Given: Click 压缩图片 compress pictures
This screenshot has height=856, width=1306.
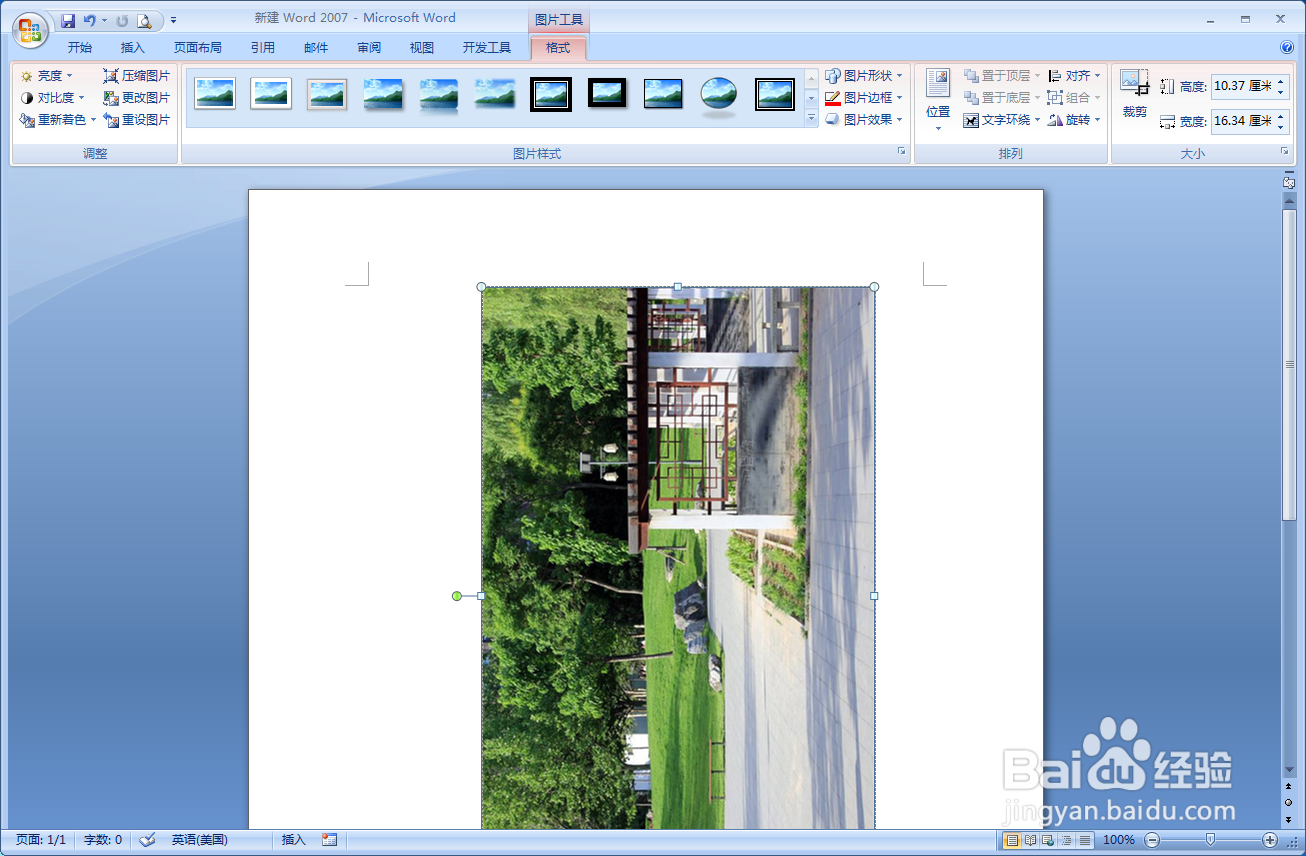Looking at the screenshot, I should pyautogui.click(x=137, y=76).
